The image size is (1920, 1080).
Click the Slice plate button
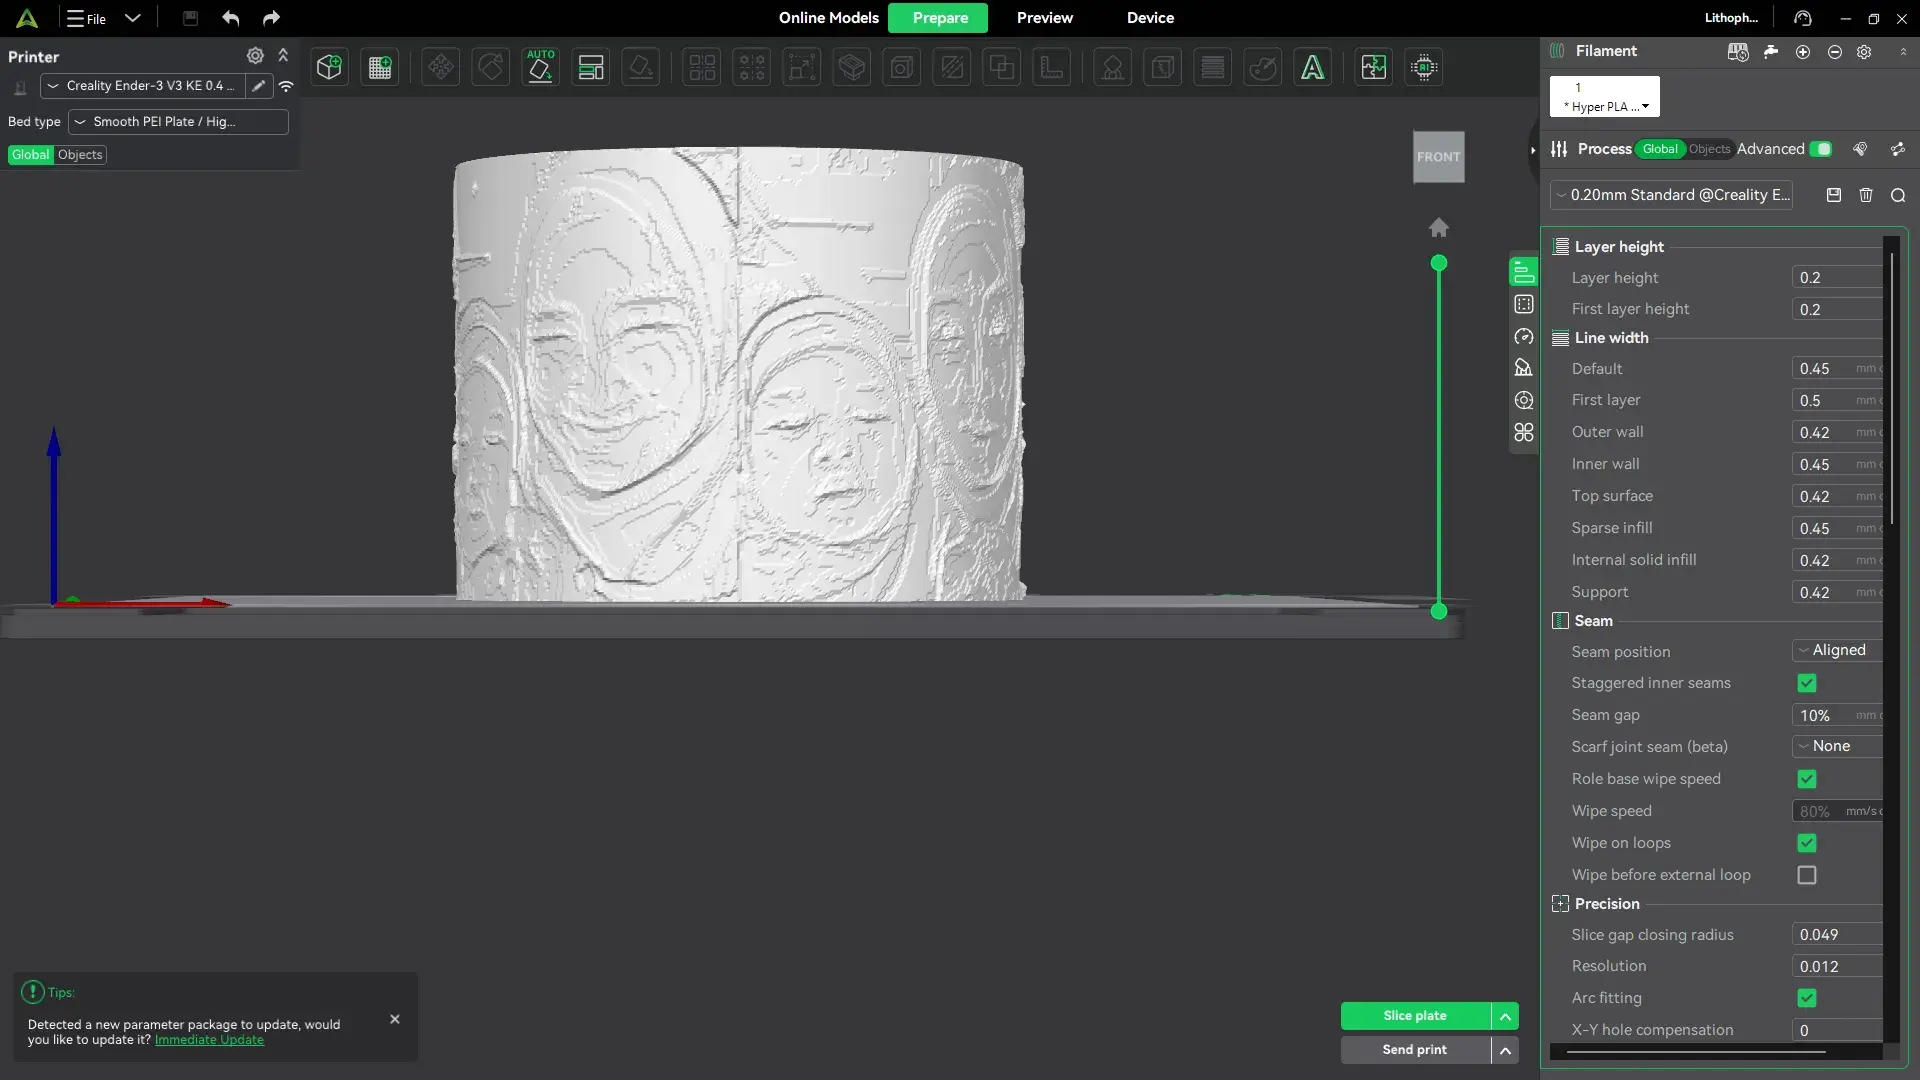click(1415, 1016)
